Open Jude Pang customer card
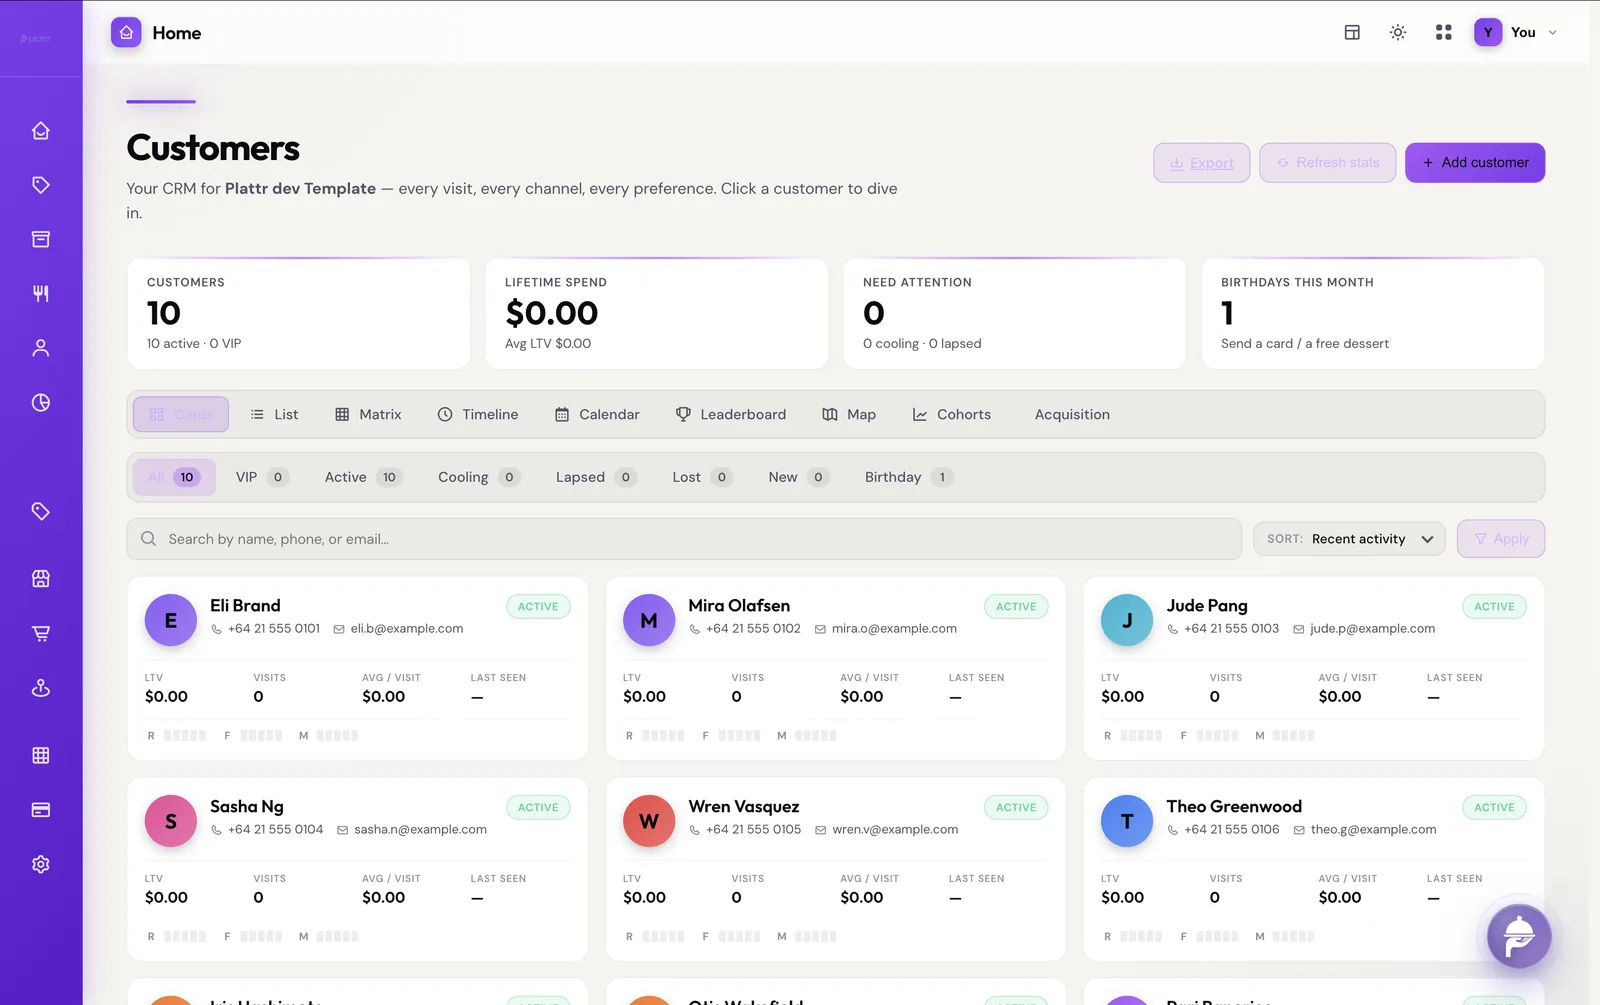Image resolution: width=1600 pixels, height=1005 pixels. click(1314, 668)
